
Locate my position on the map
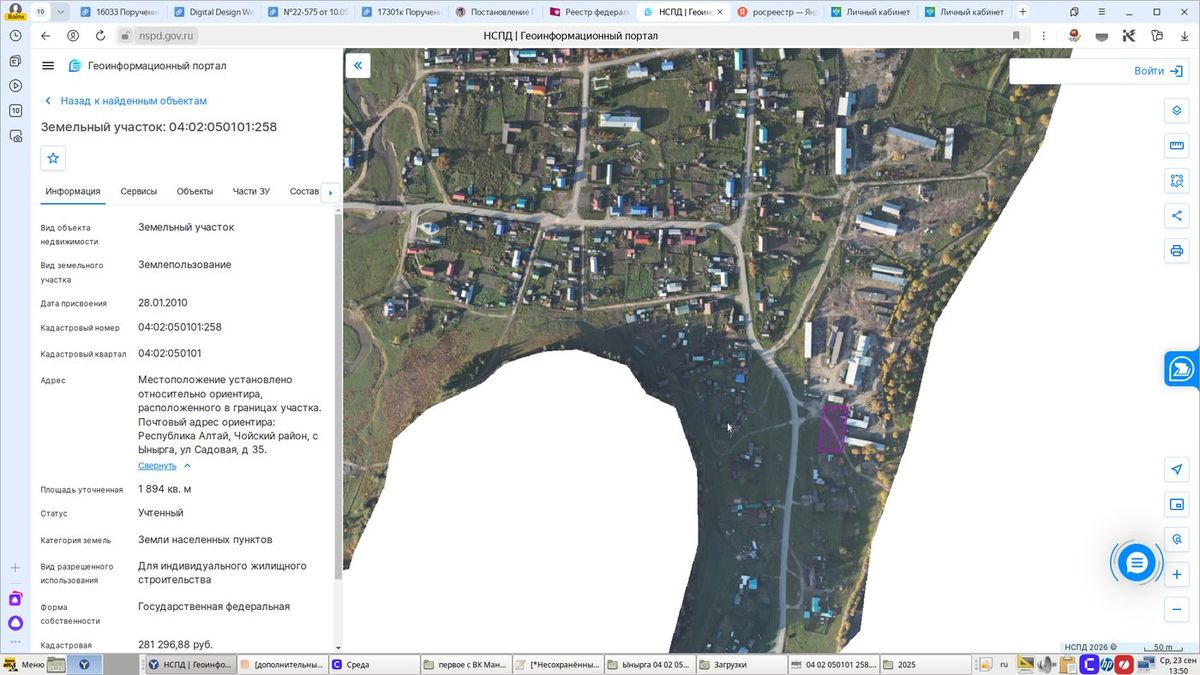pos(1176,470)
